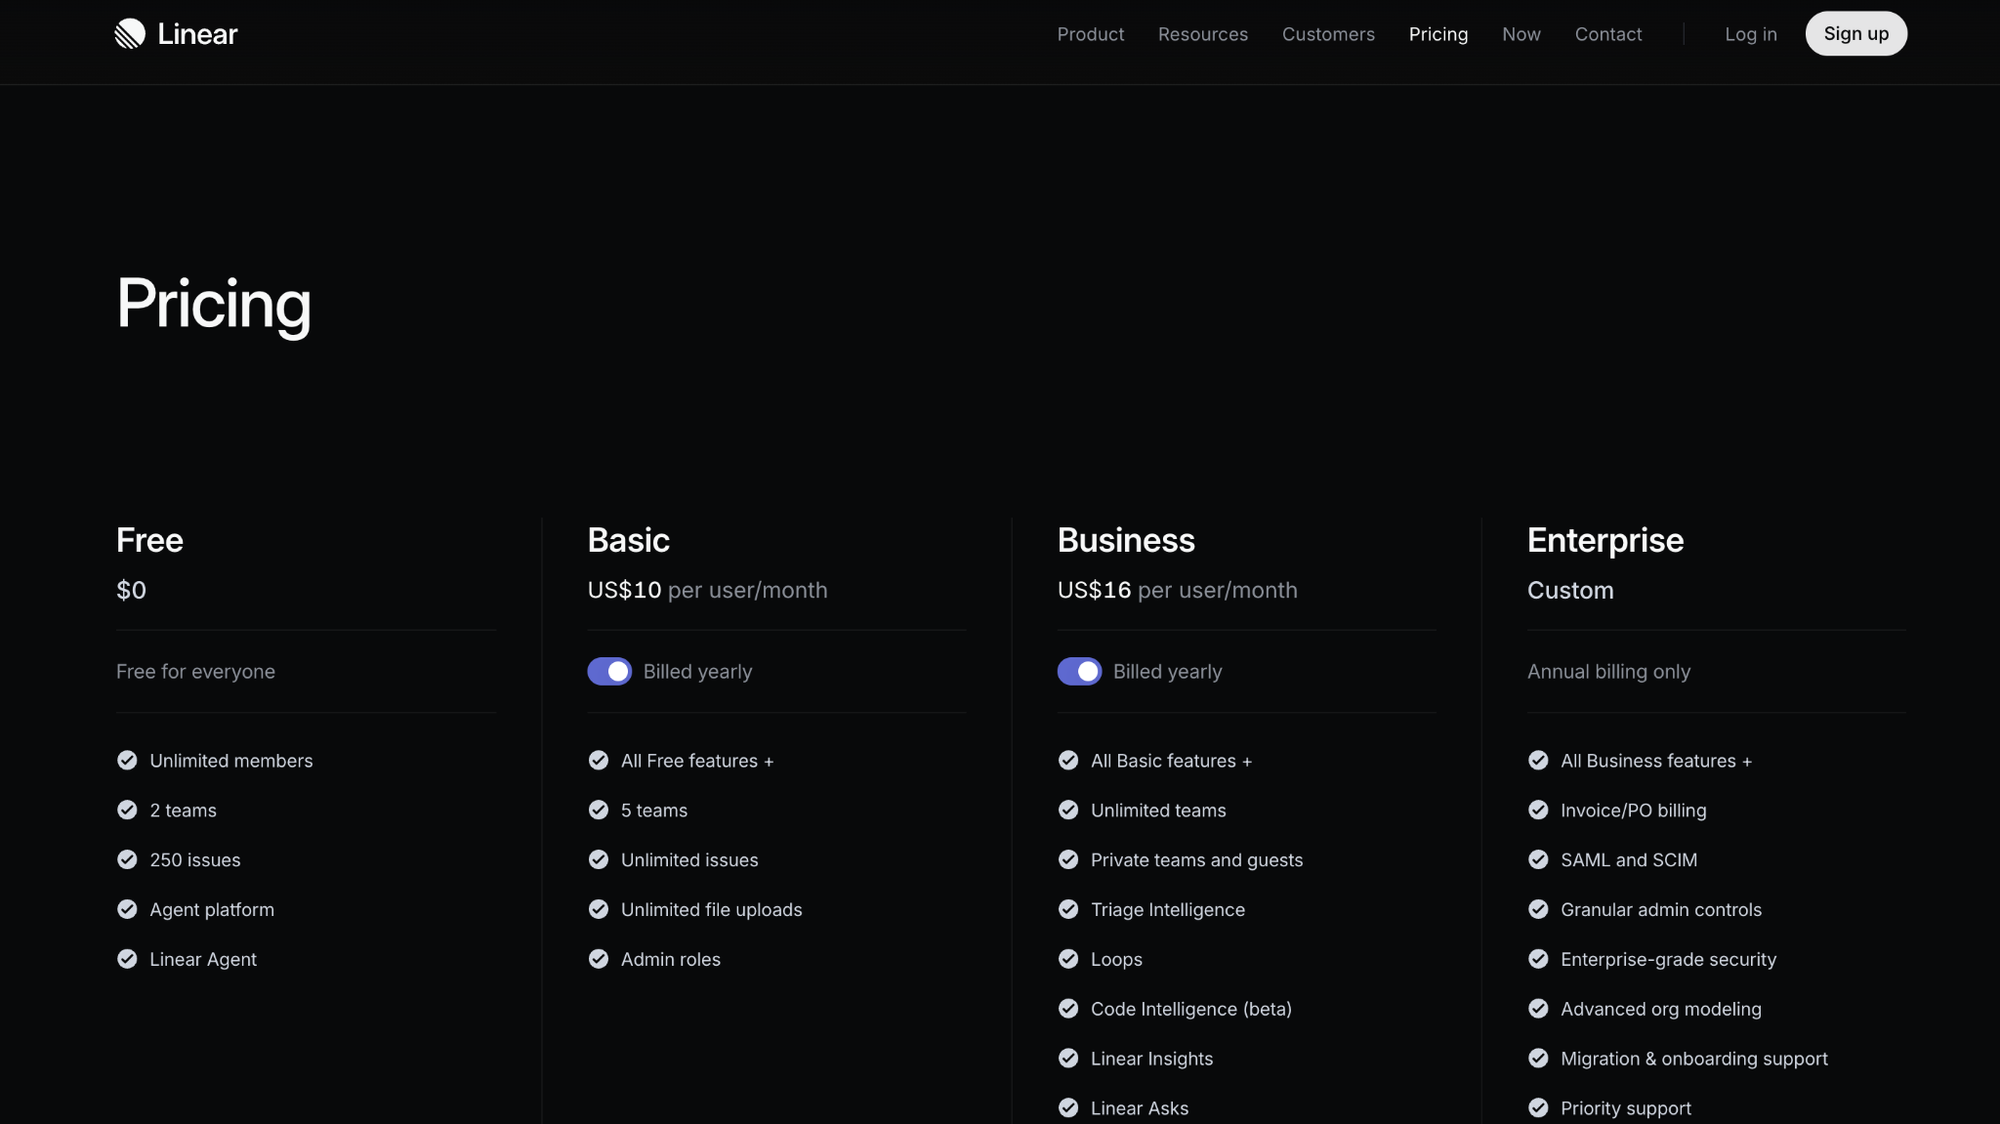The width and height of the screenshot is (2000, 1124).
Task: Click the Business plan heading
Action: [x=1126, y=540]
